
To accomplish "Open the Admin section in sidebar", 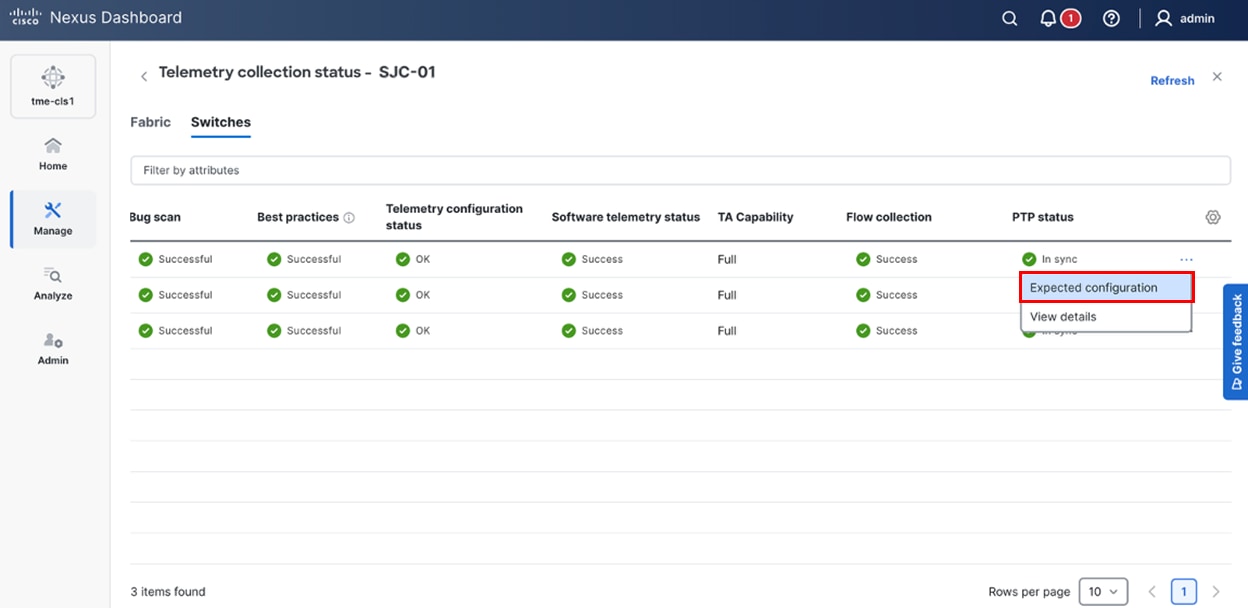I will click(x=53, y=349).
